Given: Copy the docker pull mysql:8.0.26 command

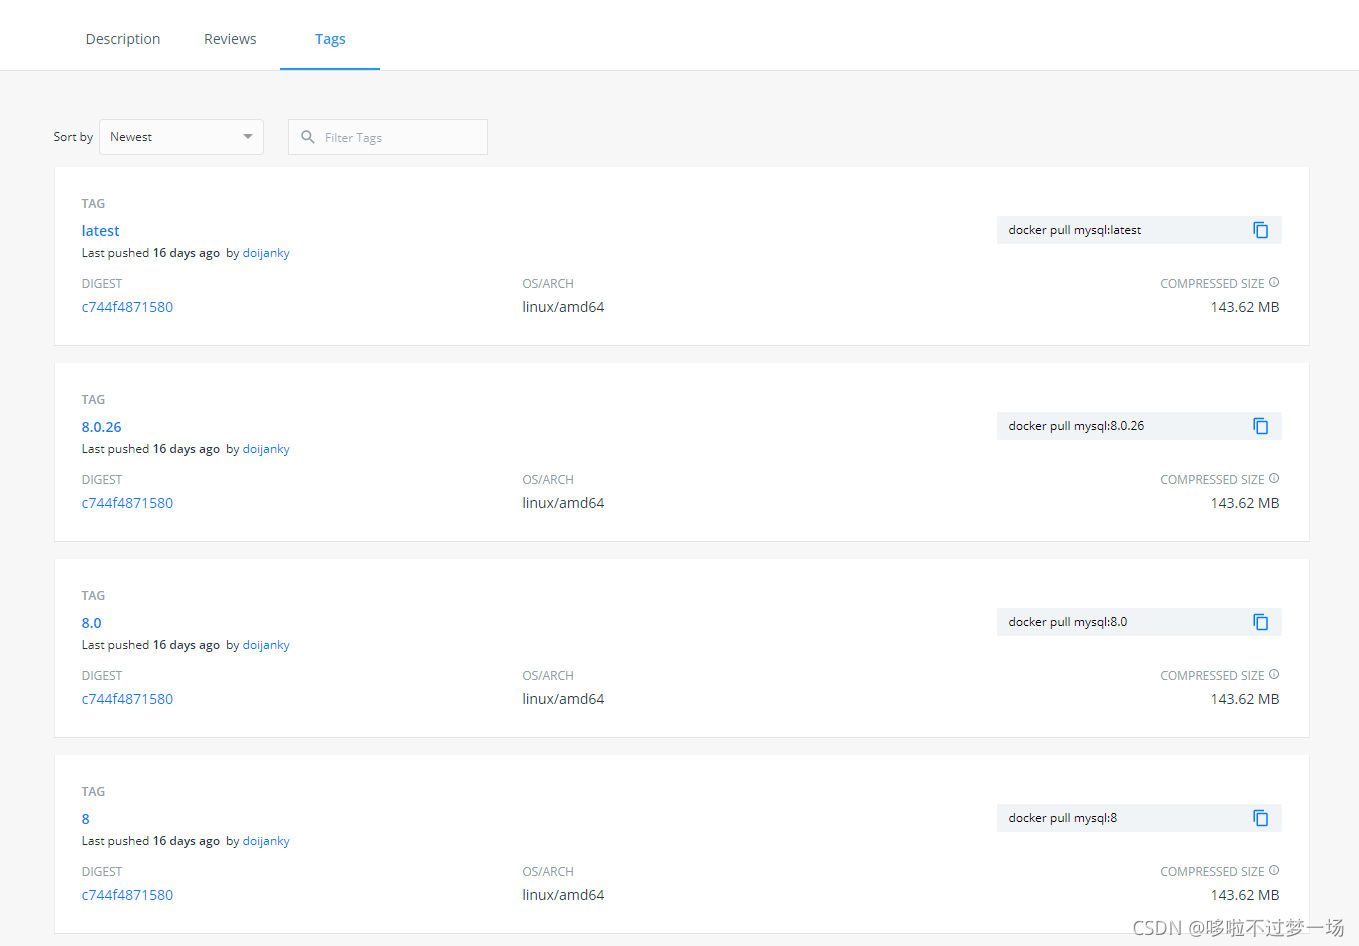Looking at the screenshot, I should coord(1260,426).
